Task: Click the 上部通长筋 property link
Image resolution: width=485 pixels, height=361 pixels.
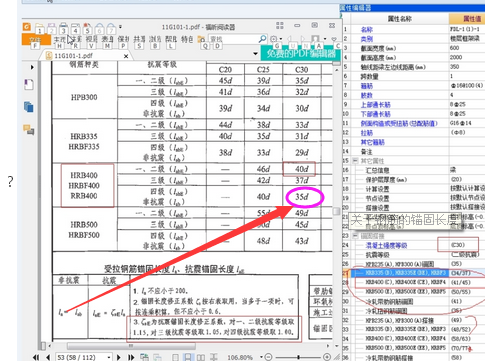Action: point(375,105)
